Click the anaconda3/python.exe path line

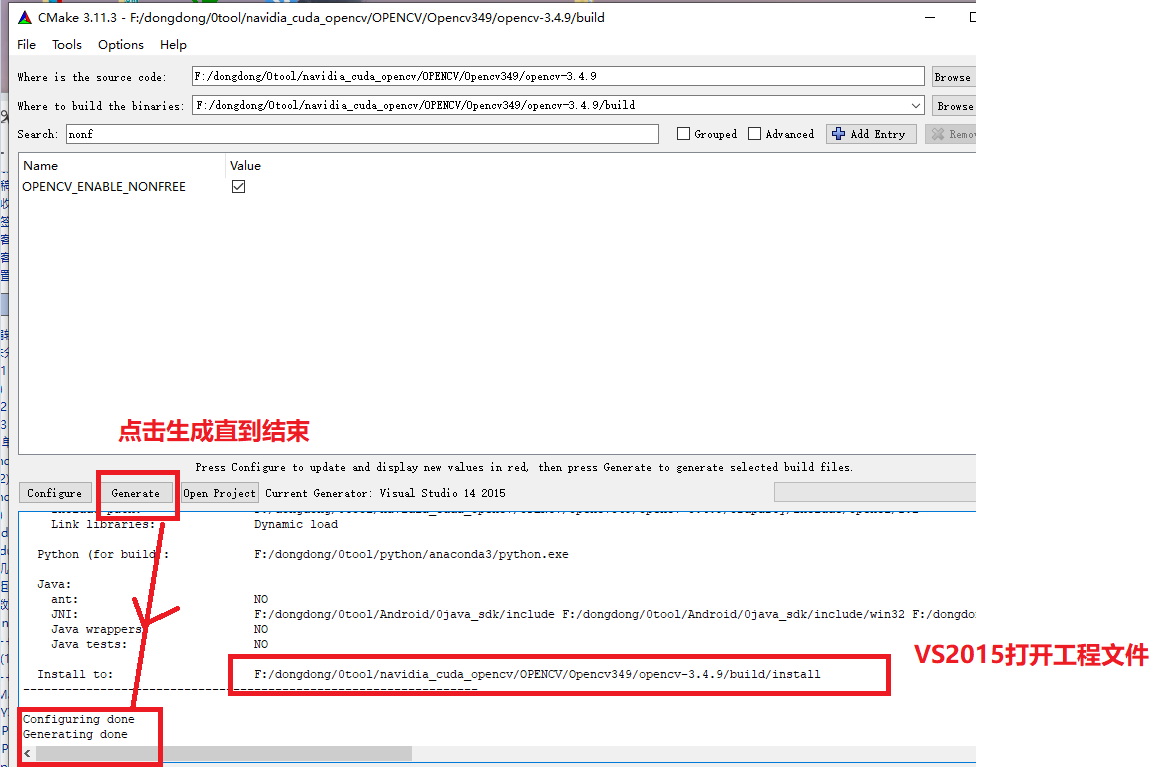click(x=410, y=554)
